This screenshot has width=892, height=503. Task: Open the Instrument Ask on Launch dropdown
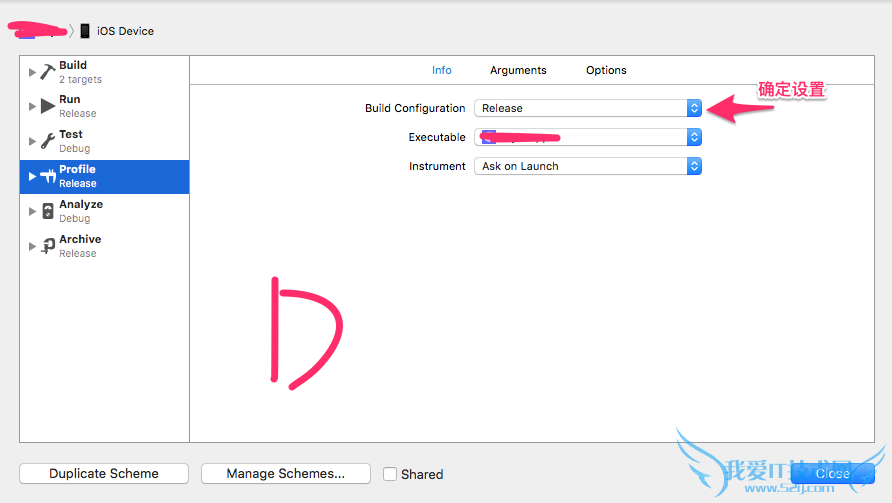pyautogui.click(x=588, y=166)
